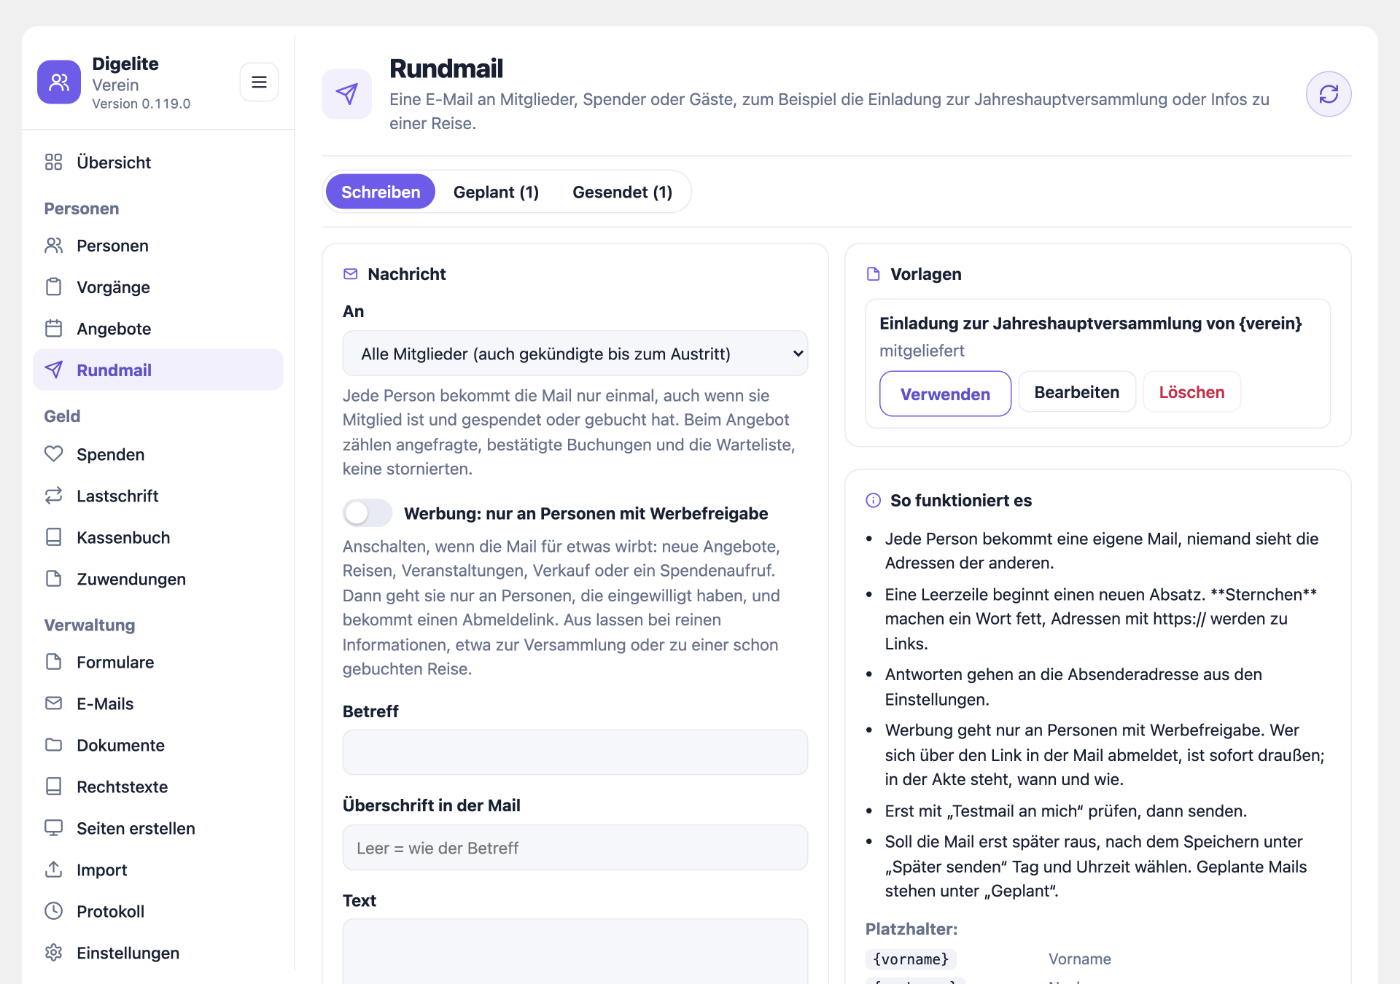Focus the Betreff input field
The height and width of the screenshot is (984, 1400).
click(x=575, y=752)
